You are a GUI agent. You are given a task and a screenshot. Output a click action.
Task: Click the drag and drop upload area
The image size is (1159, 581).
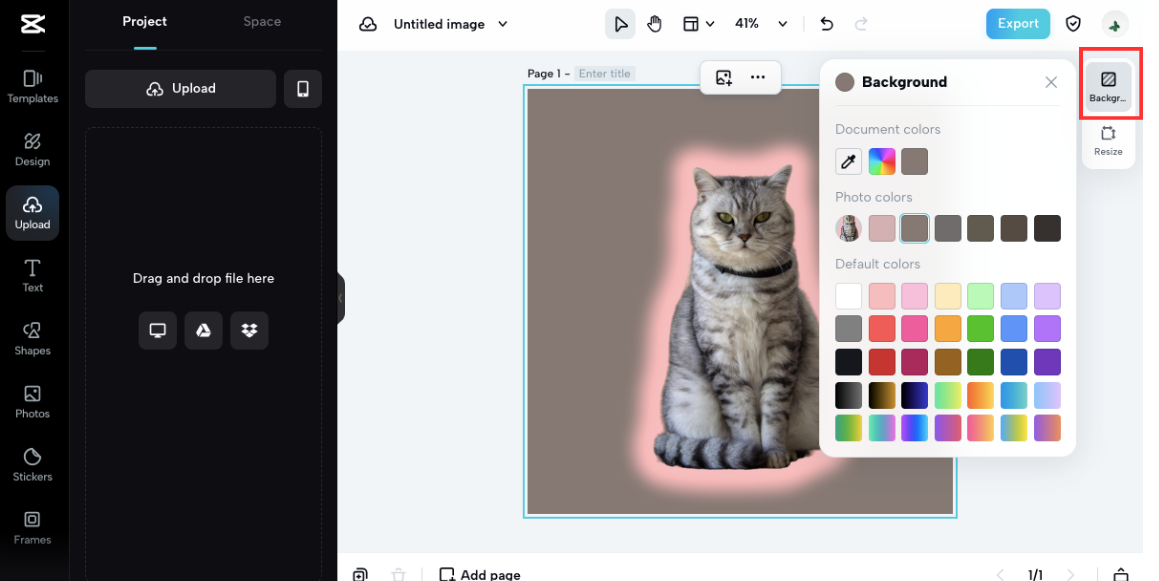(203, 353)
